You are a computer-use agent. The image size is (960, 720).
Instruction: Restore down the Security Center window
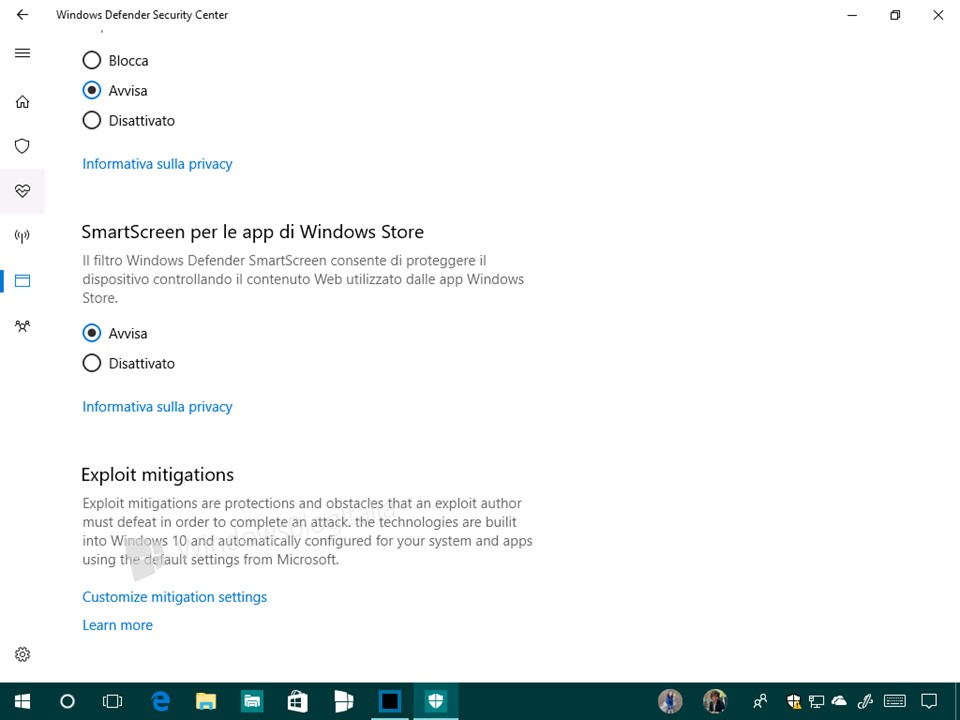[895, 15]
